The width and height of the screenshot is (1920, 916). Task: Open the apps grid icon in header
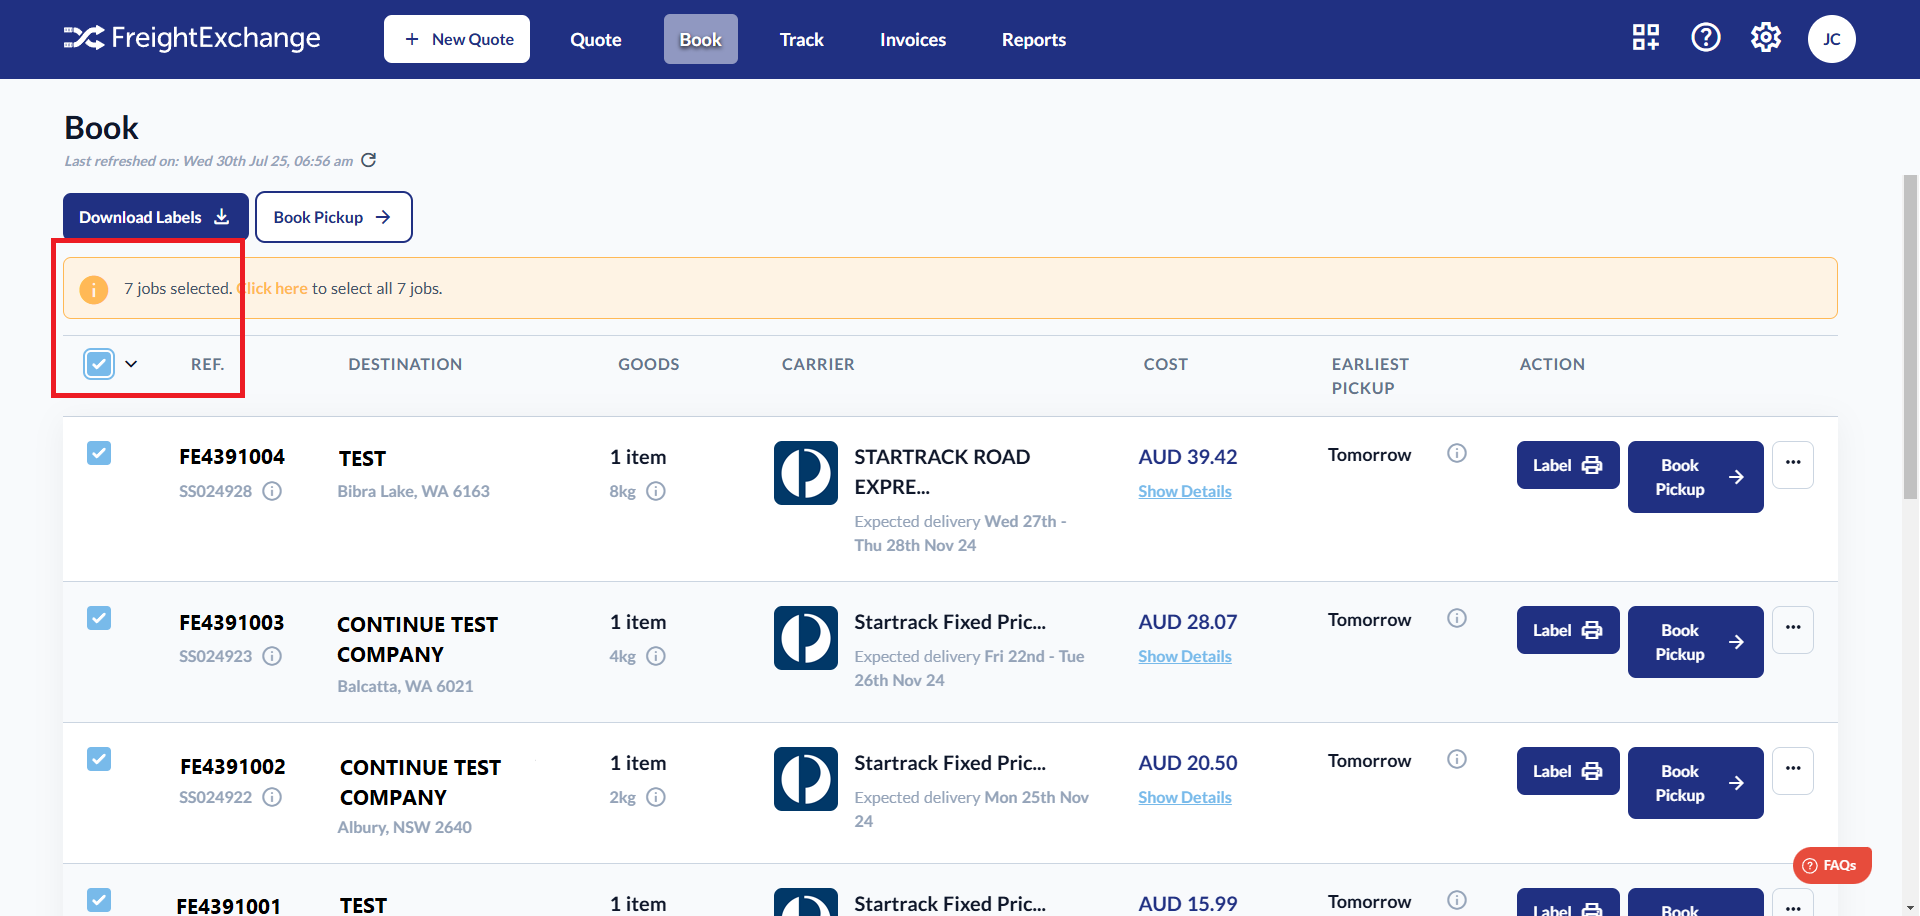[1646, 38]
